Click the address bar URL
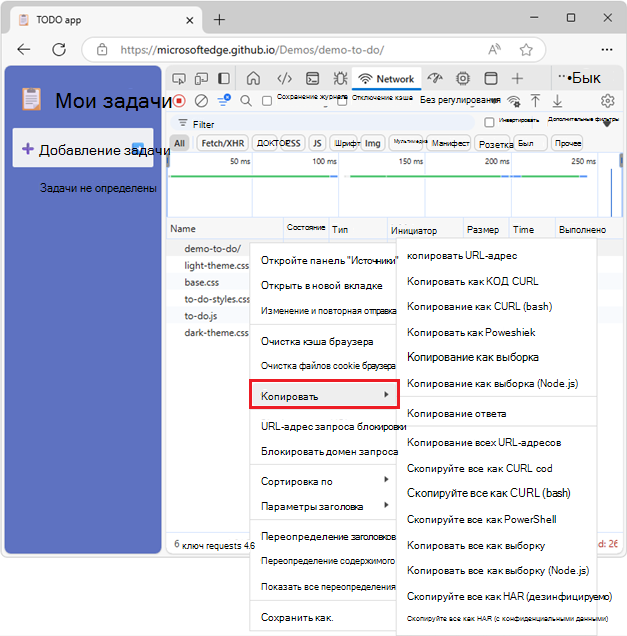Screen dimensions: 627x636 (251, 50)
